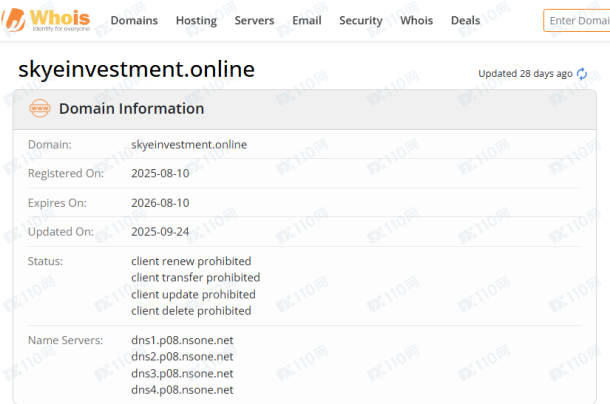Click the www globe icon in Domain Information

[x=40, y=109]
